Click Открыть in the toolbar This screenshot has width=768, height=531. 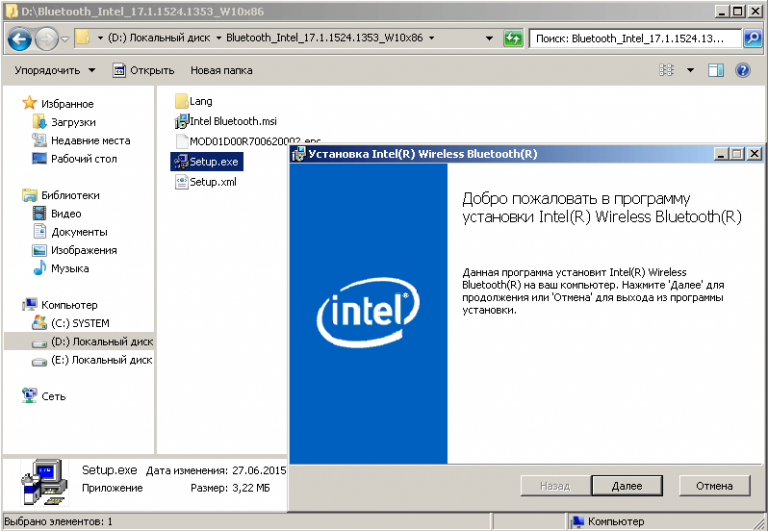click(144, 71)
